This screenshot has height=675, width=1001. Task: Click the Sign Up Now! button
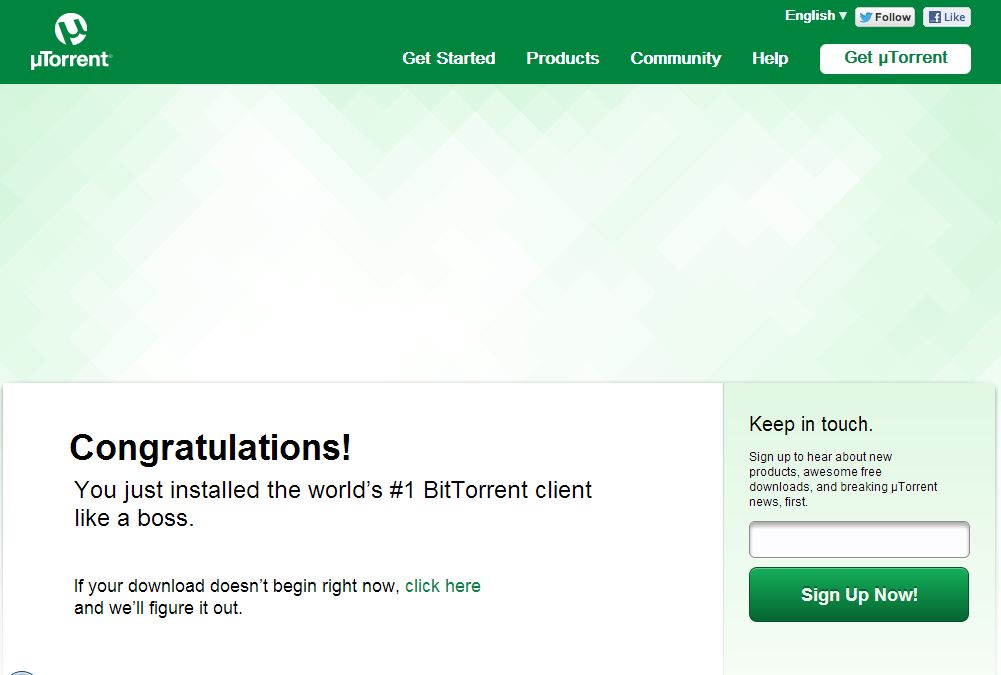859,595
